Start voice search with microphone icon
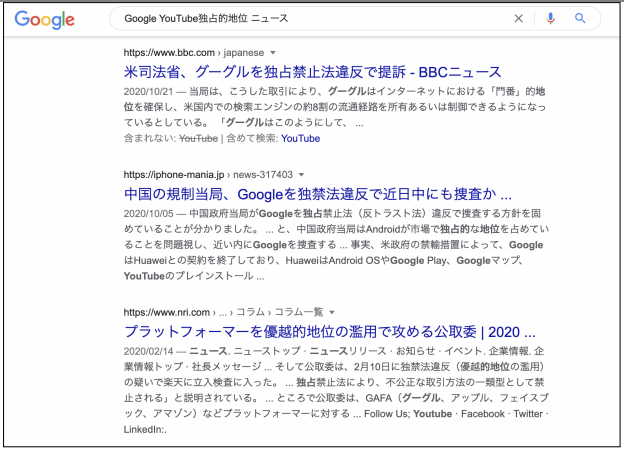Image resolution: width=624 pixels, height=450 pixels. click(550, 18)
